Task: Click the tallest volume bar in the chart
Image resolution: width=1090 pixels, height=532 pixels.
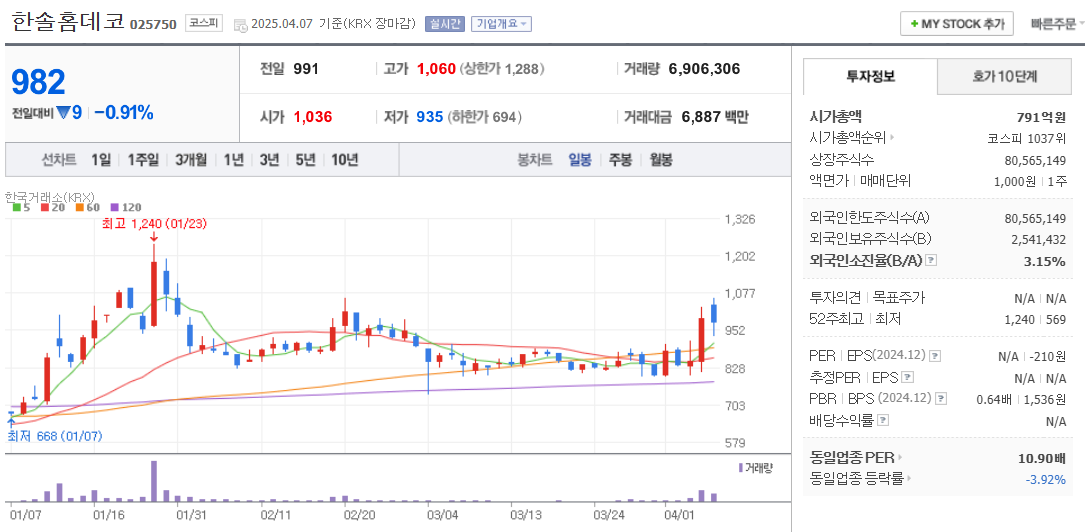Action: [x=154, y=481]
